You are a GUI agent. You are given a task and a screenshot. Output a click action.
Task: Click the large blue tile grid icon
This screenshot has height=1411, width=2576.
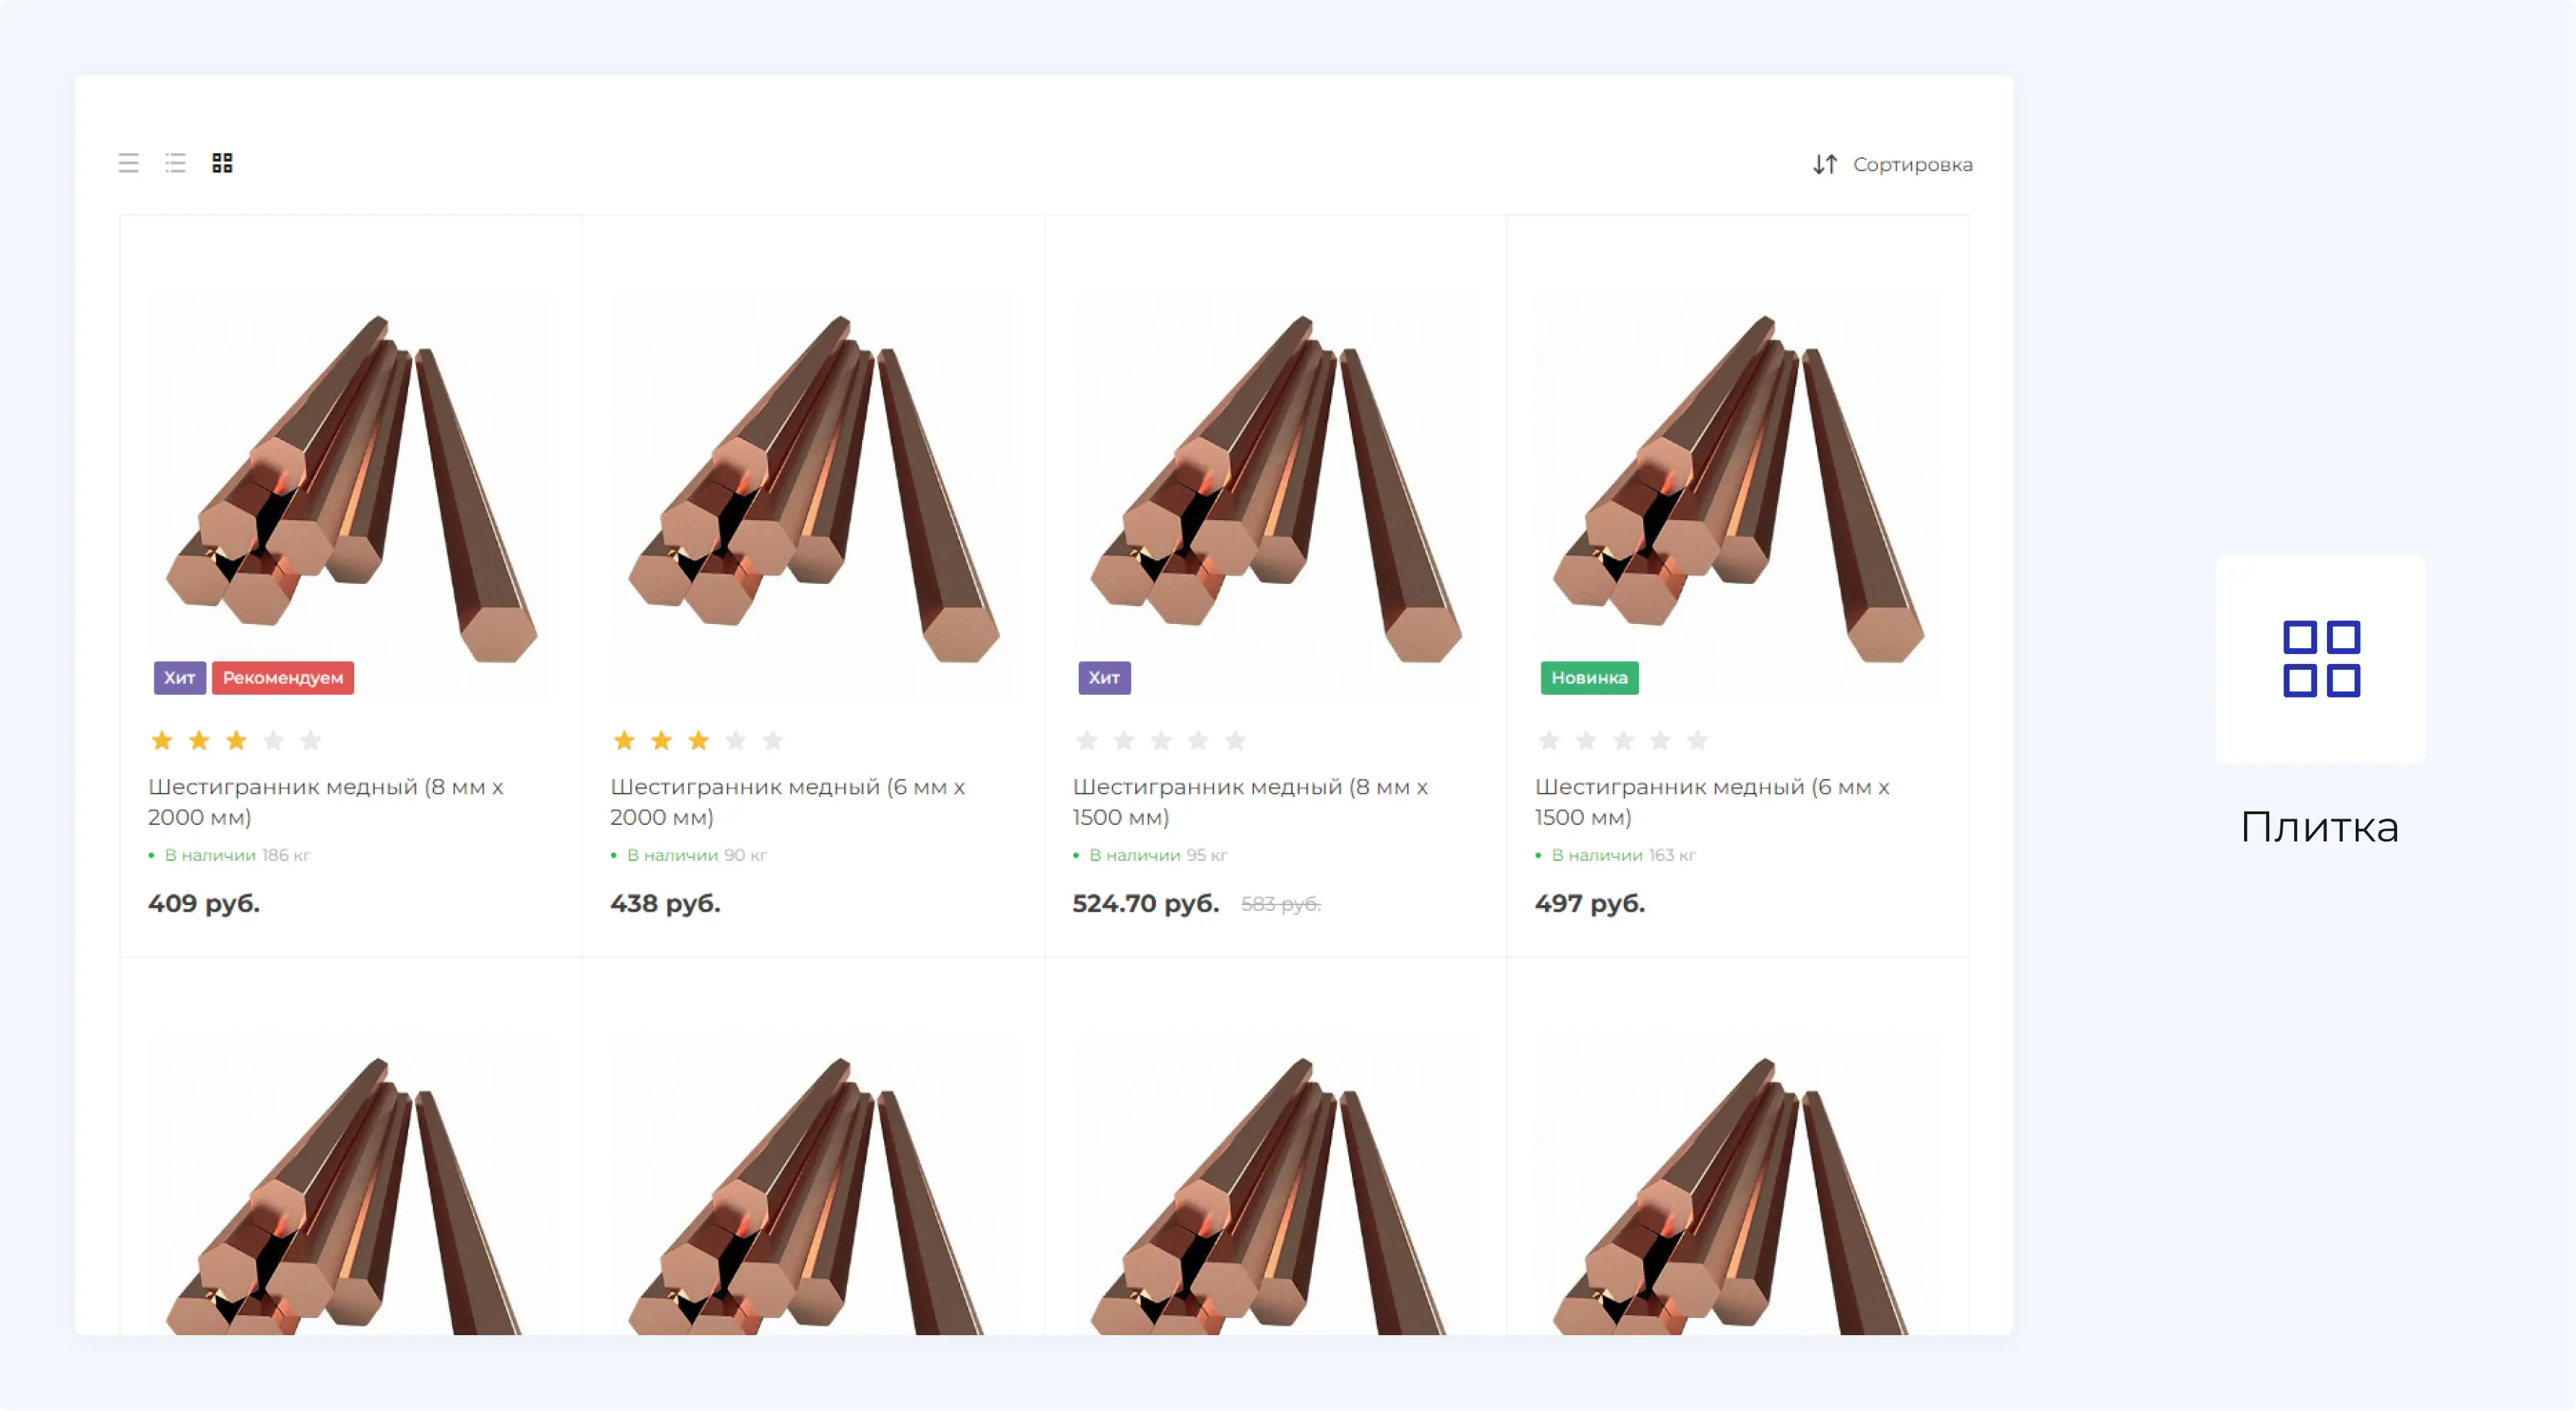coord(2321,659)
